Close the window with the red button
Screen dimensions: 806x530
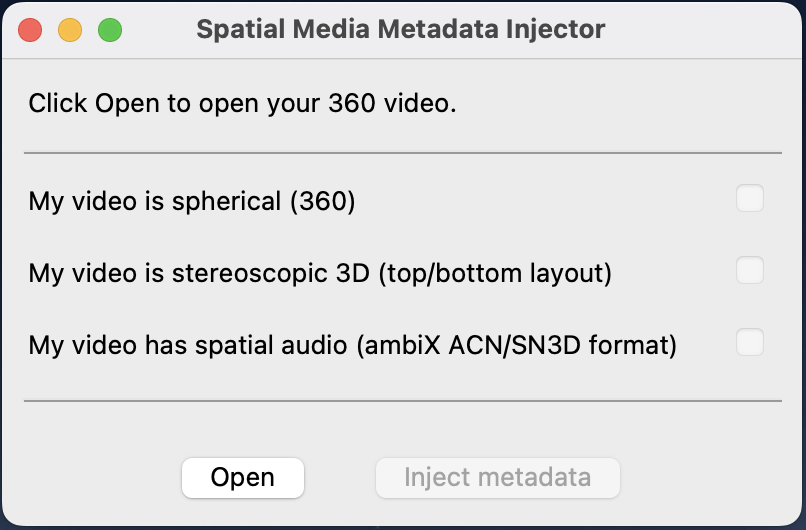point(30,30)
